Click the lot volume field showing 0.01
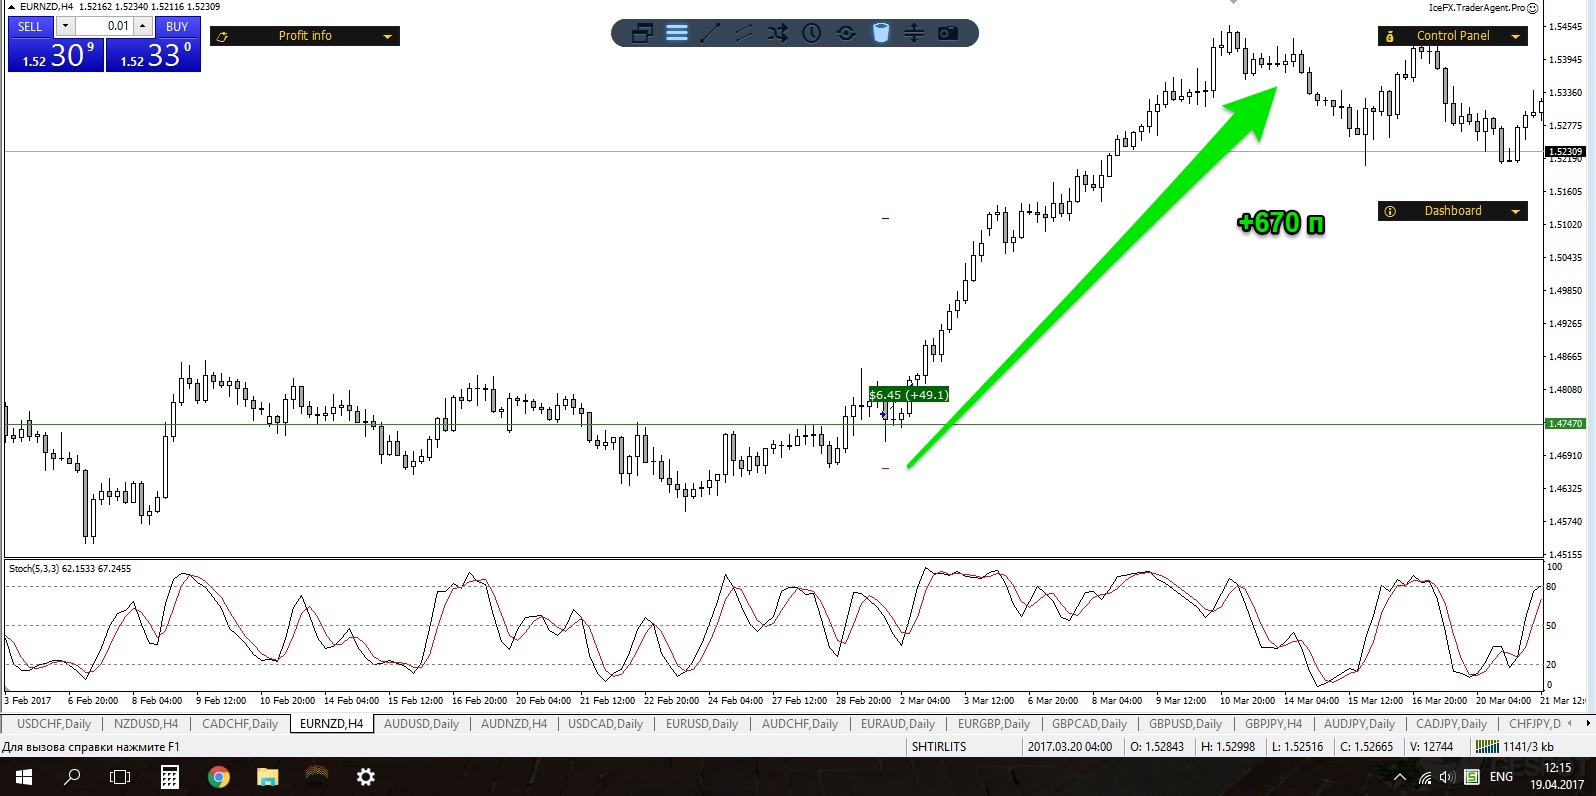Screen dimensions: 1596x796 pos(104,26)
